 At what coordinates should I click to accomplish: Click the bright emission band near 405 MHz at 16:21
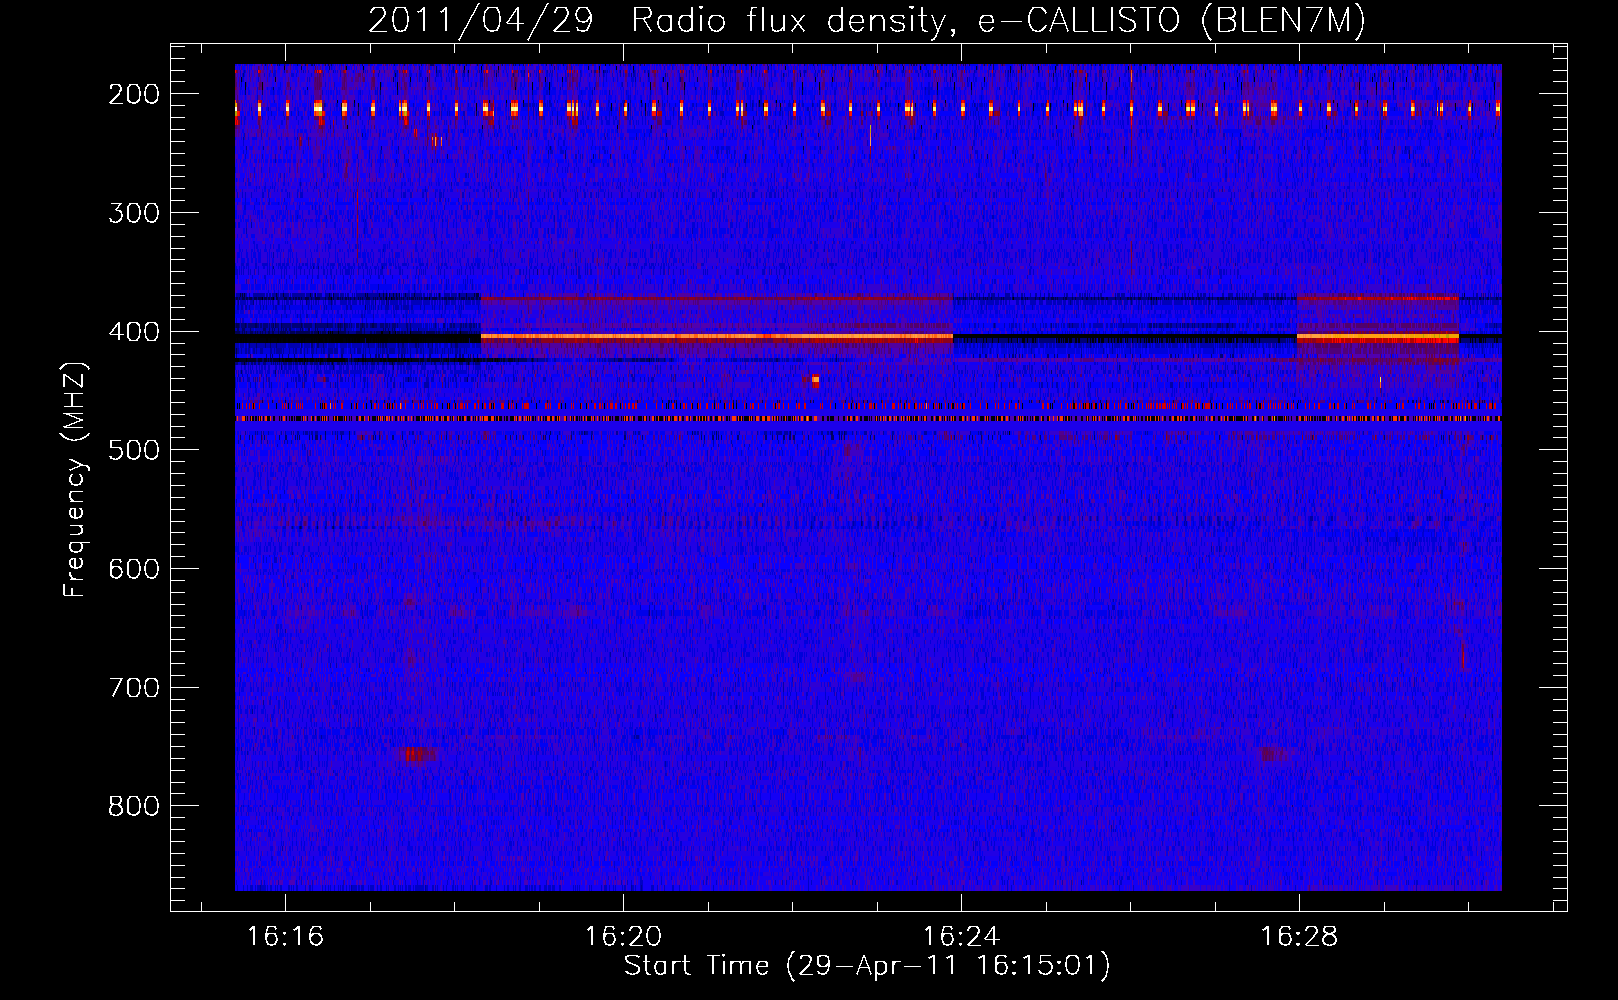tap(717, 337)
